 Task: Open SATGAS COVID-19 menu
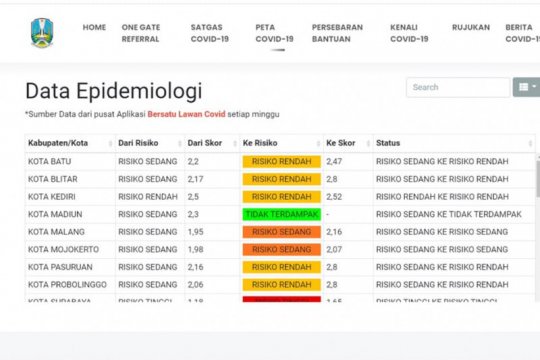tap(210, 33)
